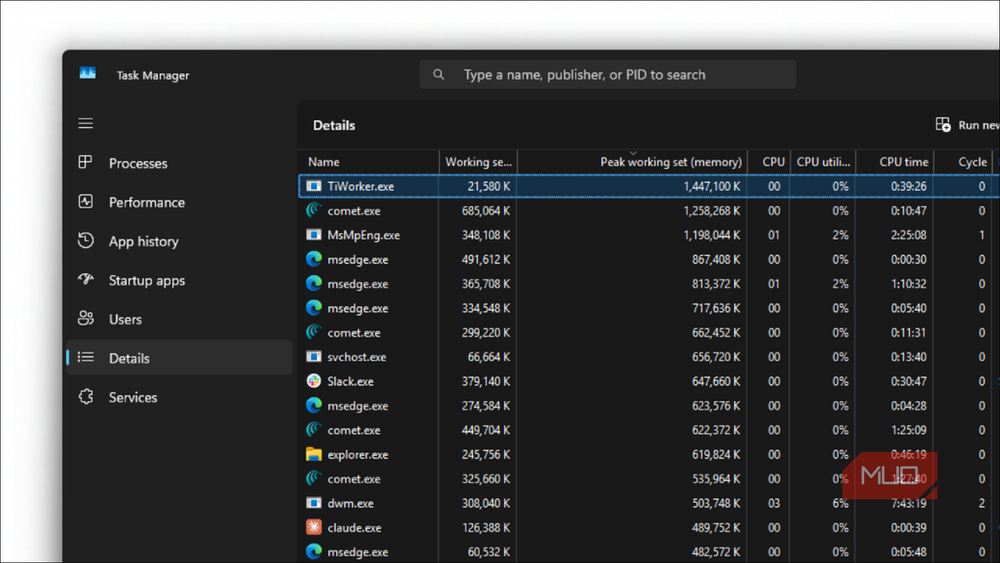Click the MsMpEng.exe process icon
Screen dimensions: 1000x563
[x=314, y=235]
